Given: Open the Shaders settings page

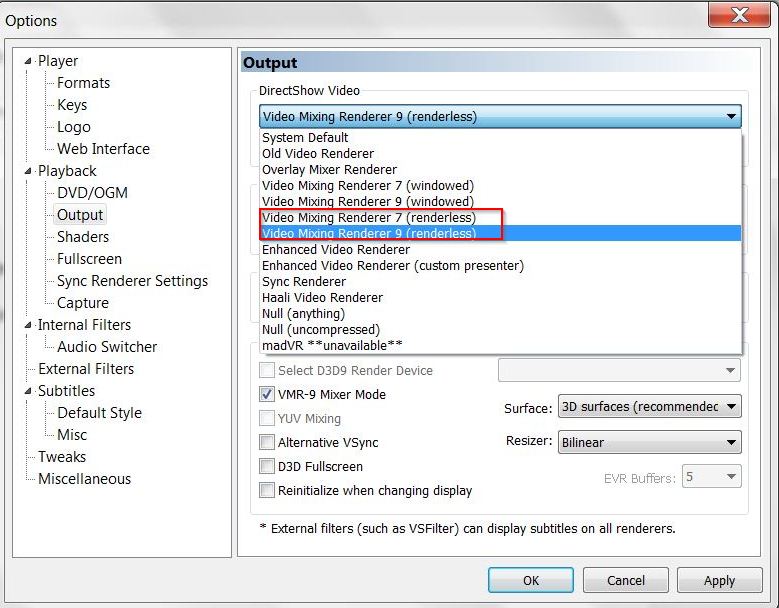Looking at the screenshot, I should coord(83,237).
